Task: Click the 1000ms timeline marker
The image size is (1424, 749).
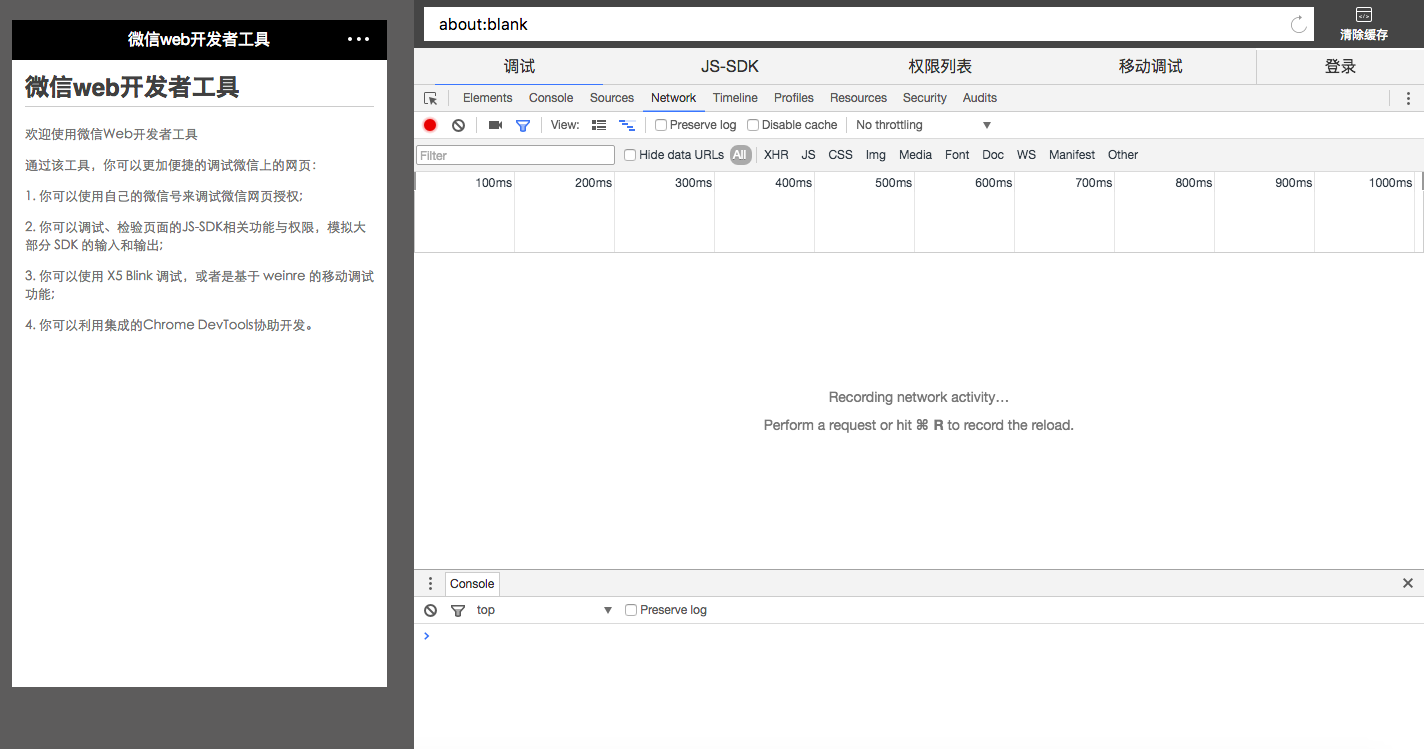Action: pyautogui.click(x=1390, y=183)
